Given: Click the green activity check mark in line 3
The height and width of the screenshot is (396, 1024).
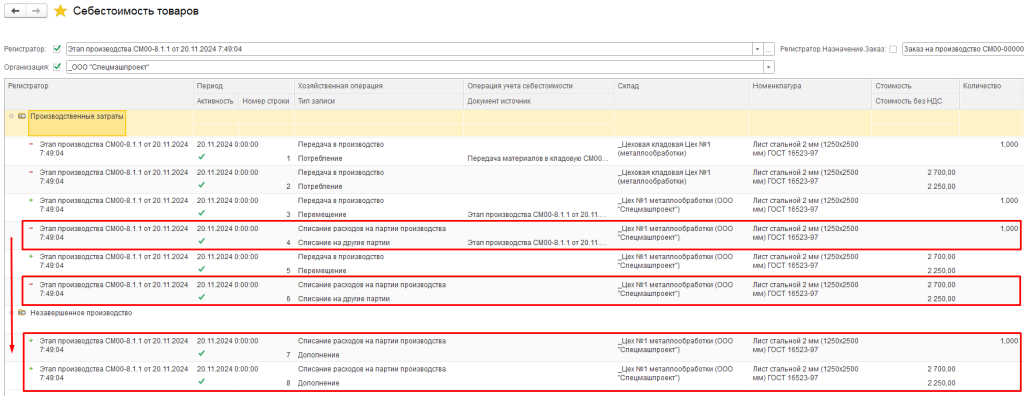Looking at the screenshot, I should 201,213.
